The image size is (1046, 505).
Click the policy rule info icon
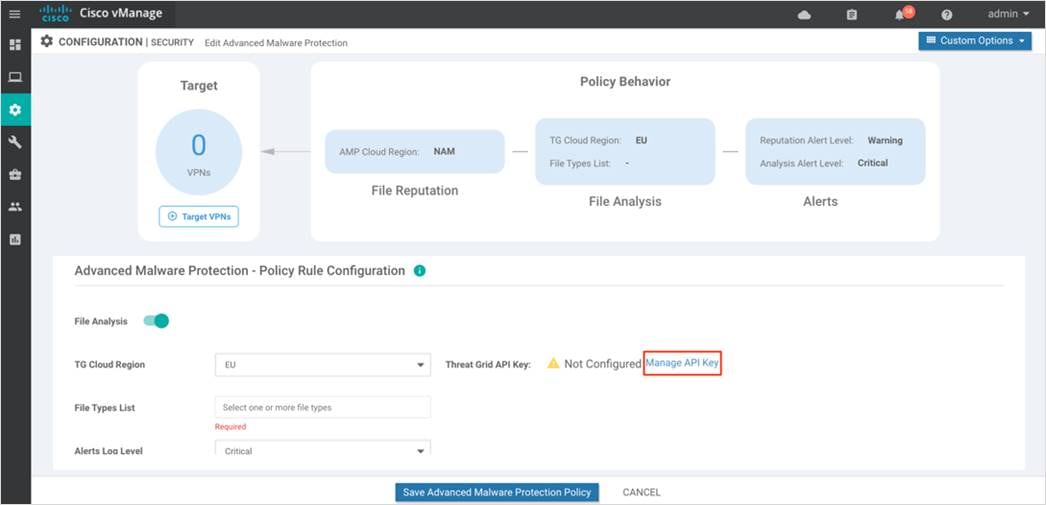[420, 271]
